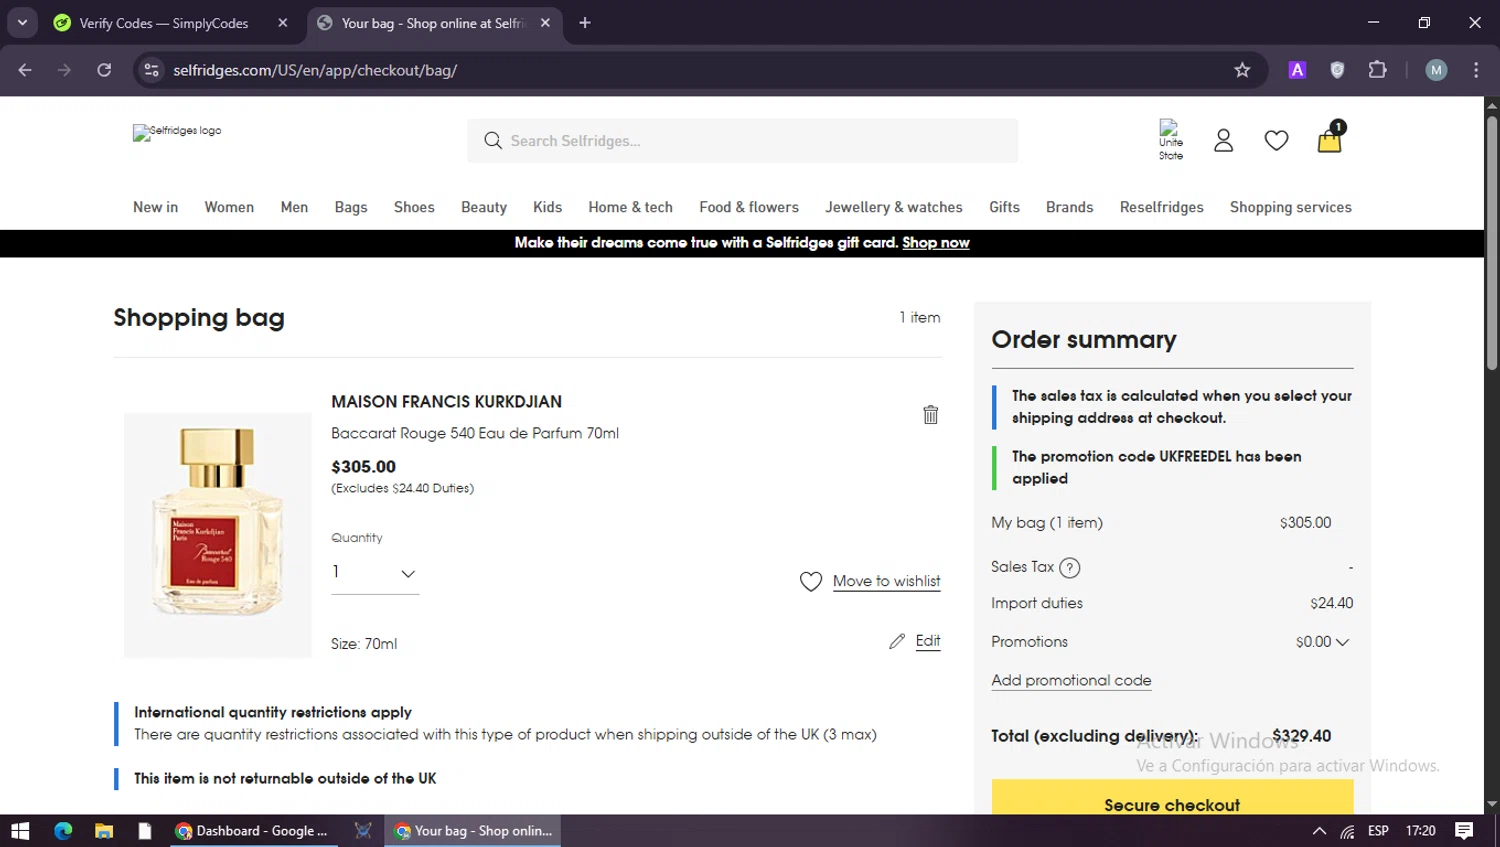Image resolution: width=1500 pixels, height=847 pixels.
Task: Close the Your bag Selfridges tab
Action: 545,23
